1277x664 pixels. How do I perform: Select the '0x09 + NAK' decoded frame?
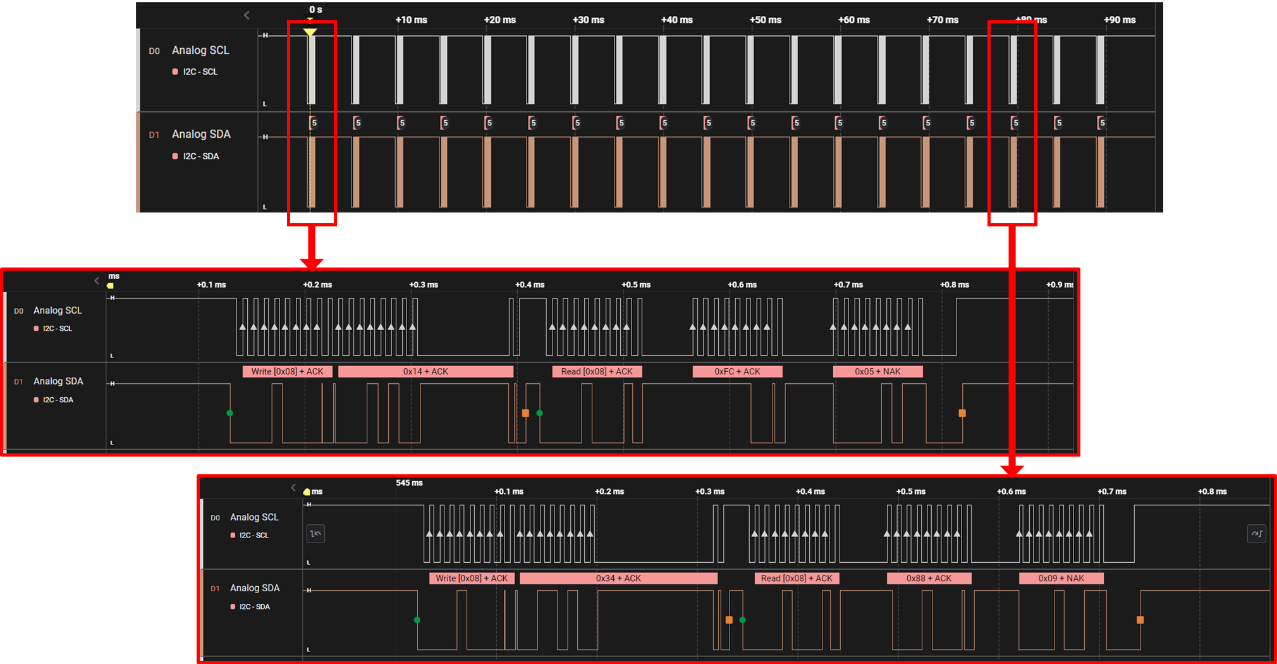[1061, 578]
